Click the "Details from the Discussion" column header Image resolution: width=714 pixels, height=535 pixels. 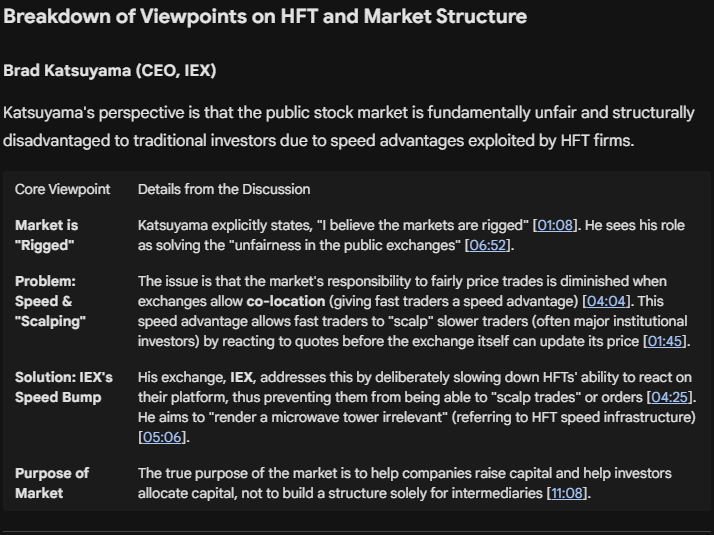click(224, 189)
